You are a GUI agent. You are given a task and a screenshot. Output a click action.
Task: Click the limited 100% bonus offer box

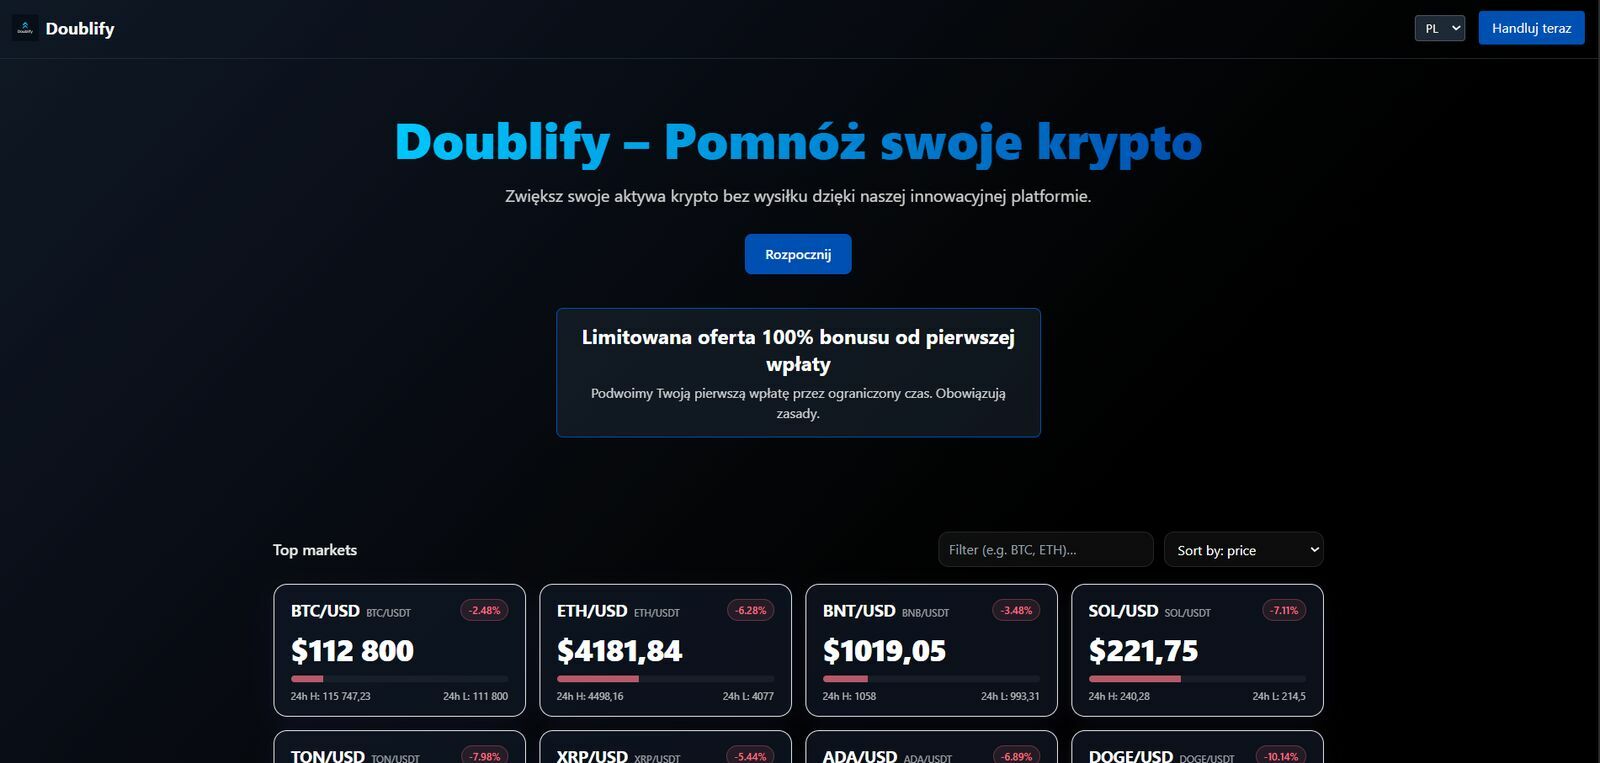(798, 372)
